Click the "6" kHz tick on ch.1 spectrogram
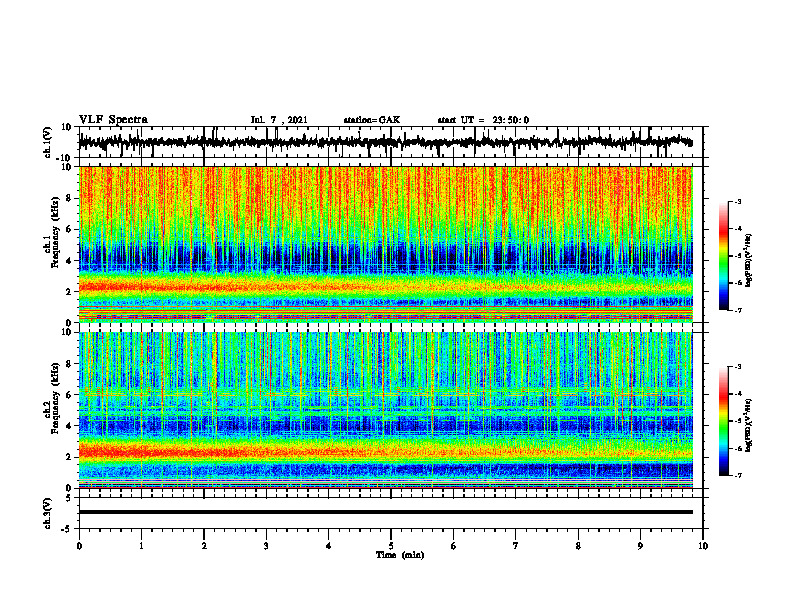 pyautogui.click(x=70, y=229)
